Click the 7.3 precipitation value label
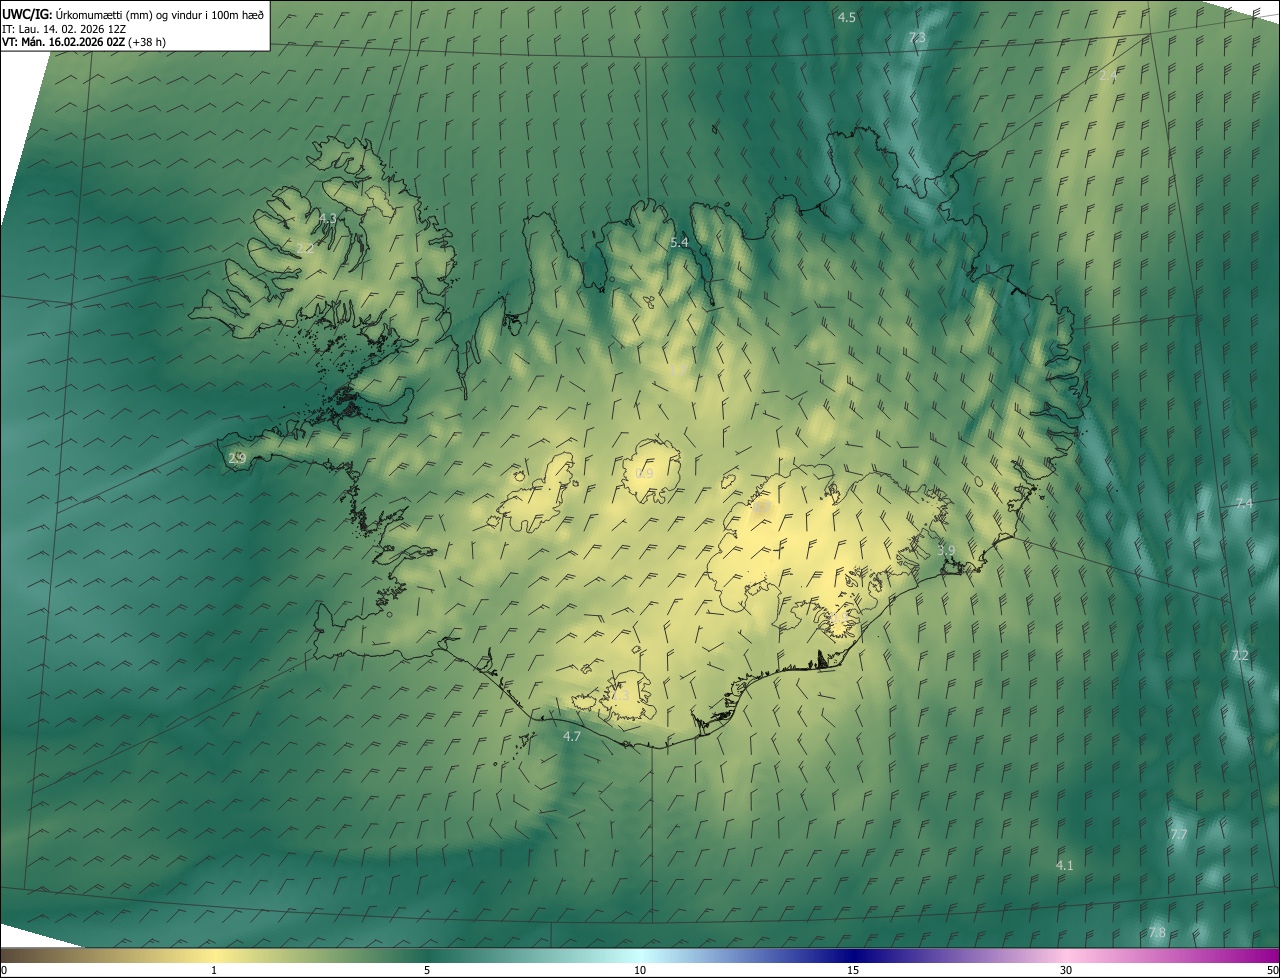This screenshot has width=1280, height=978. click(x=917, y=38)
